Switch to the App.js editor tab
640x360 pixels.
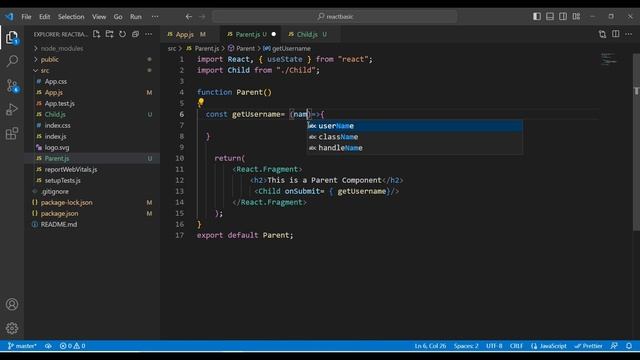pyautogui.click(x=189, y=34)
